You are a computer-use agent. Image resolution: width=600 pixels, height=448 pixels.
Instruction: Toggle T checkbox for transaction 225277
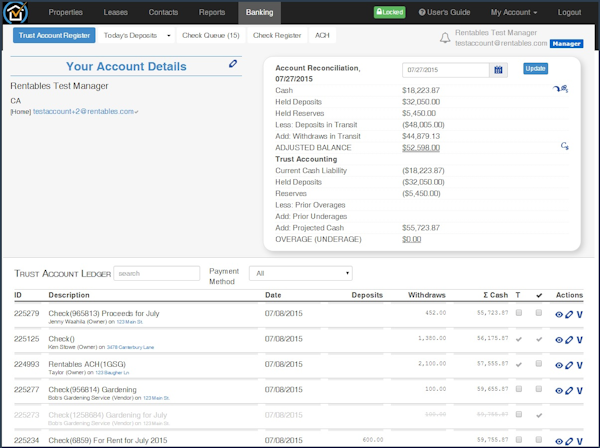pyautogui.click(x=519, y=389)
